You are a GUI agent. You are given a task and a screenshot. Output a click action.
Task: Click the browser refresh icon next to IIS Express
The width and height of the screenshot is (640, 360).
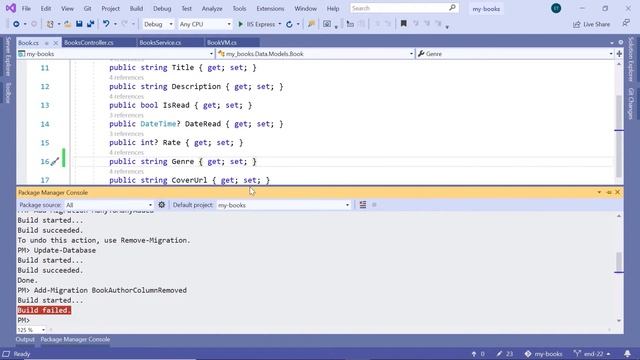coord(289,24)
